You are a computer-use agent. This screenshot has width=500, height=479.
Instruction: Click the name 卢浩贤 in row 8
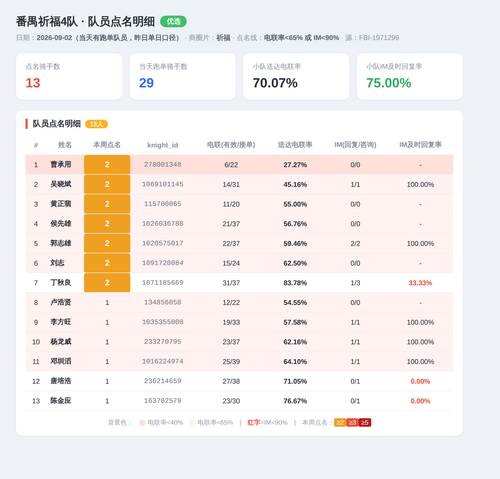[61, 302]
